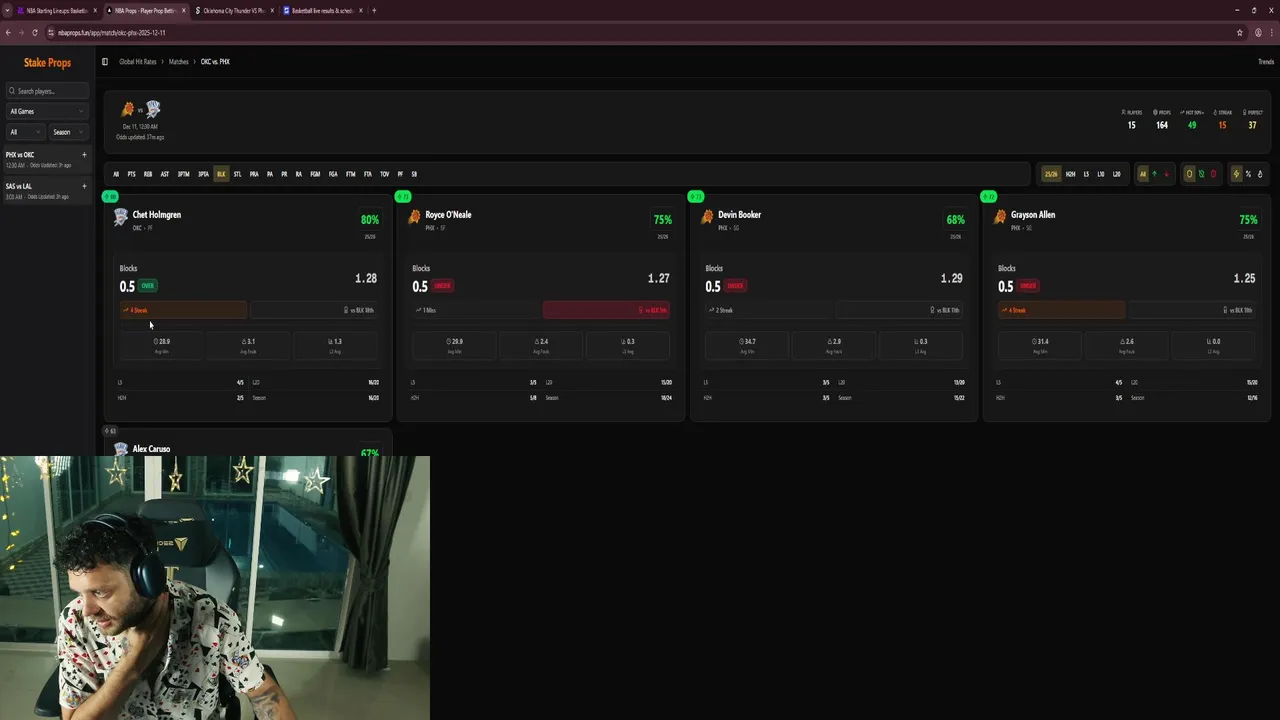Toggle the L10 range filter
The image size is (1280, 720).
1101,174
